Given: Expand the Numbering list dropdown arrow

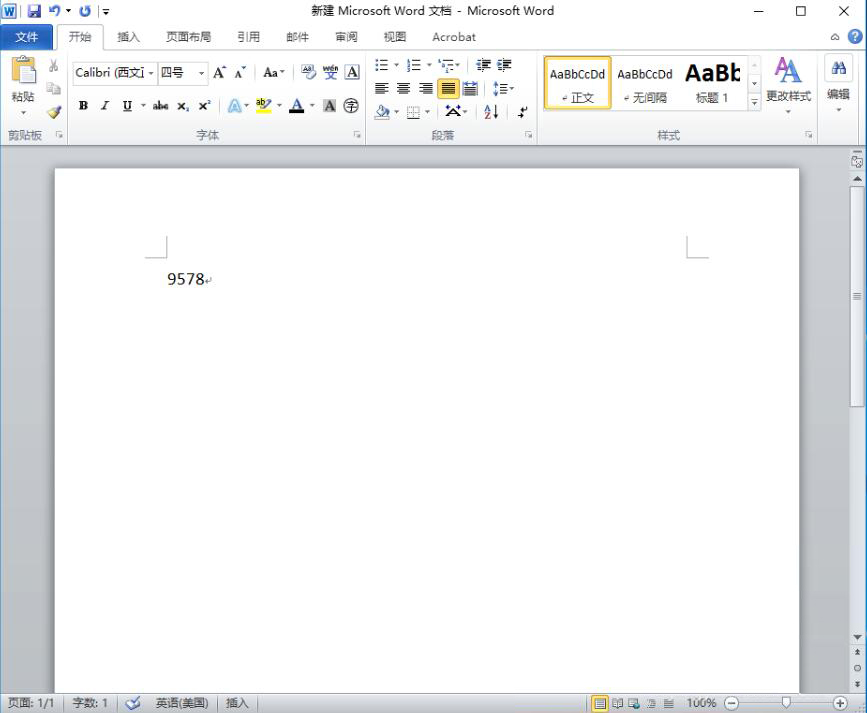Looking at the screenshot, I should point(429,65).
